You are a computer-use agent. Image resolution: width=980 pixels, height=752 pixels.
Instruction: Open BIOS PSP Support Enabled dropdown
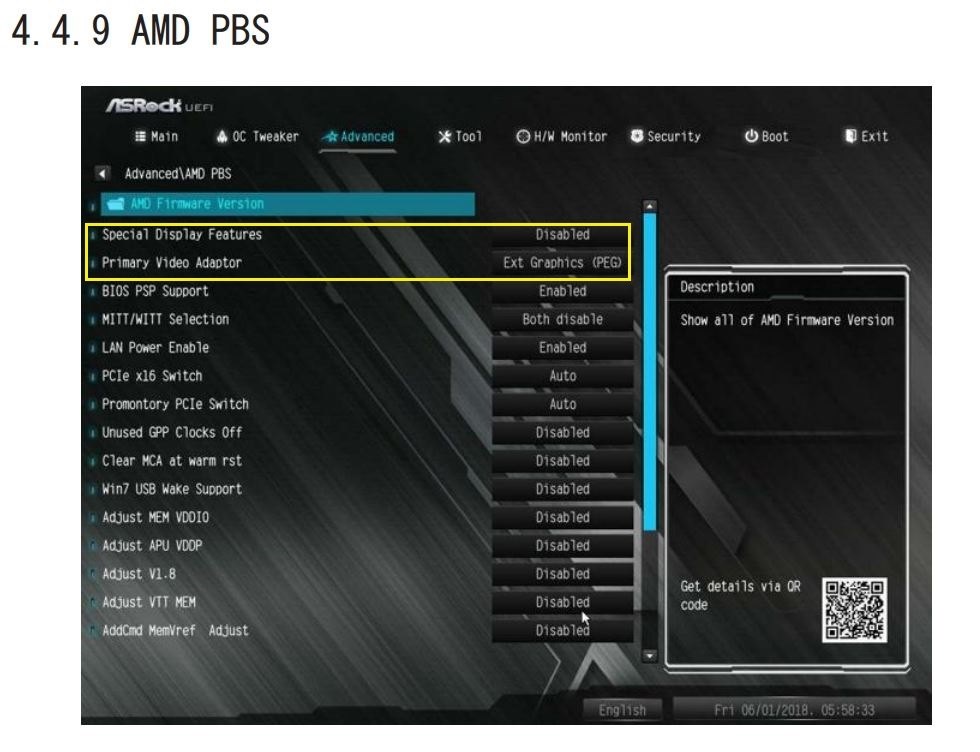tap(562, 291)
